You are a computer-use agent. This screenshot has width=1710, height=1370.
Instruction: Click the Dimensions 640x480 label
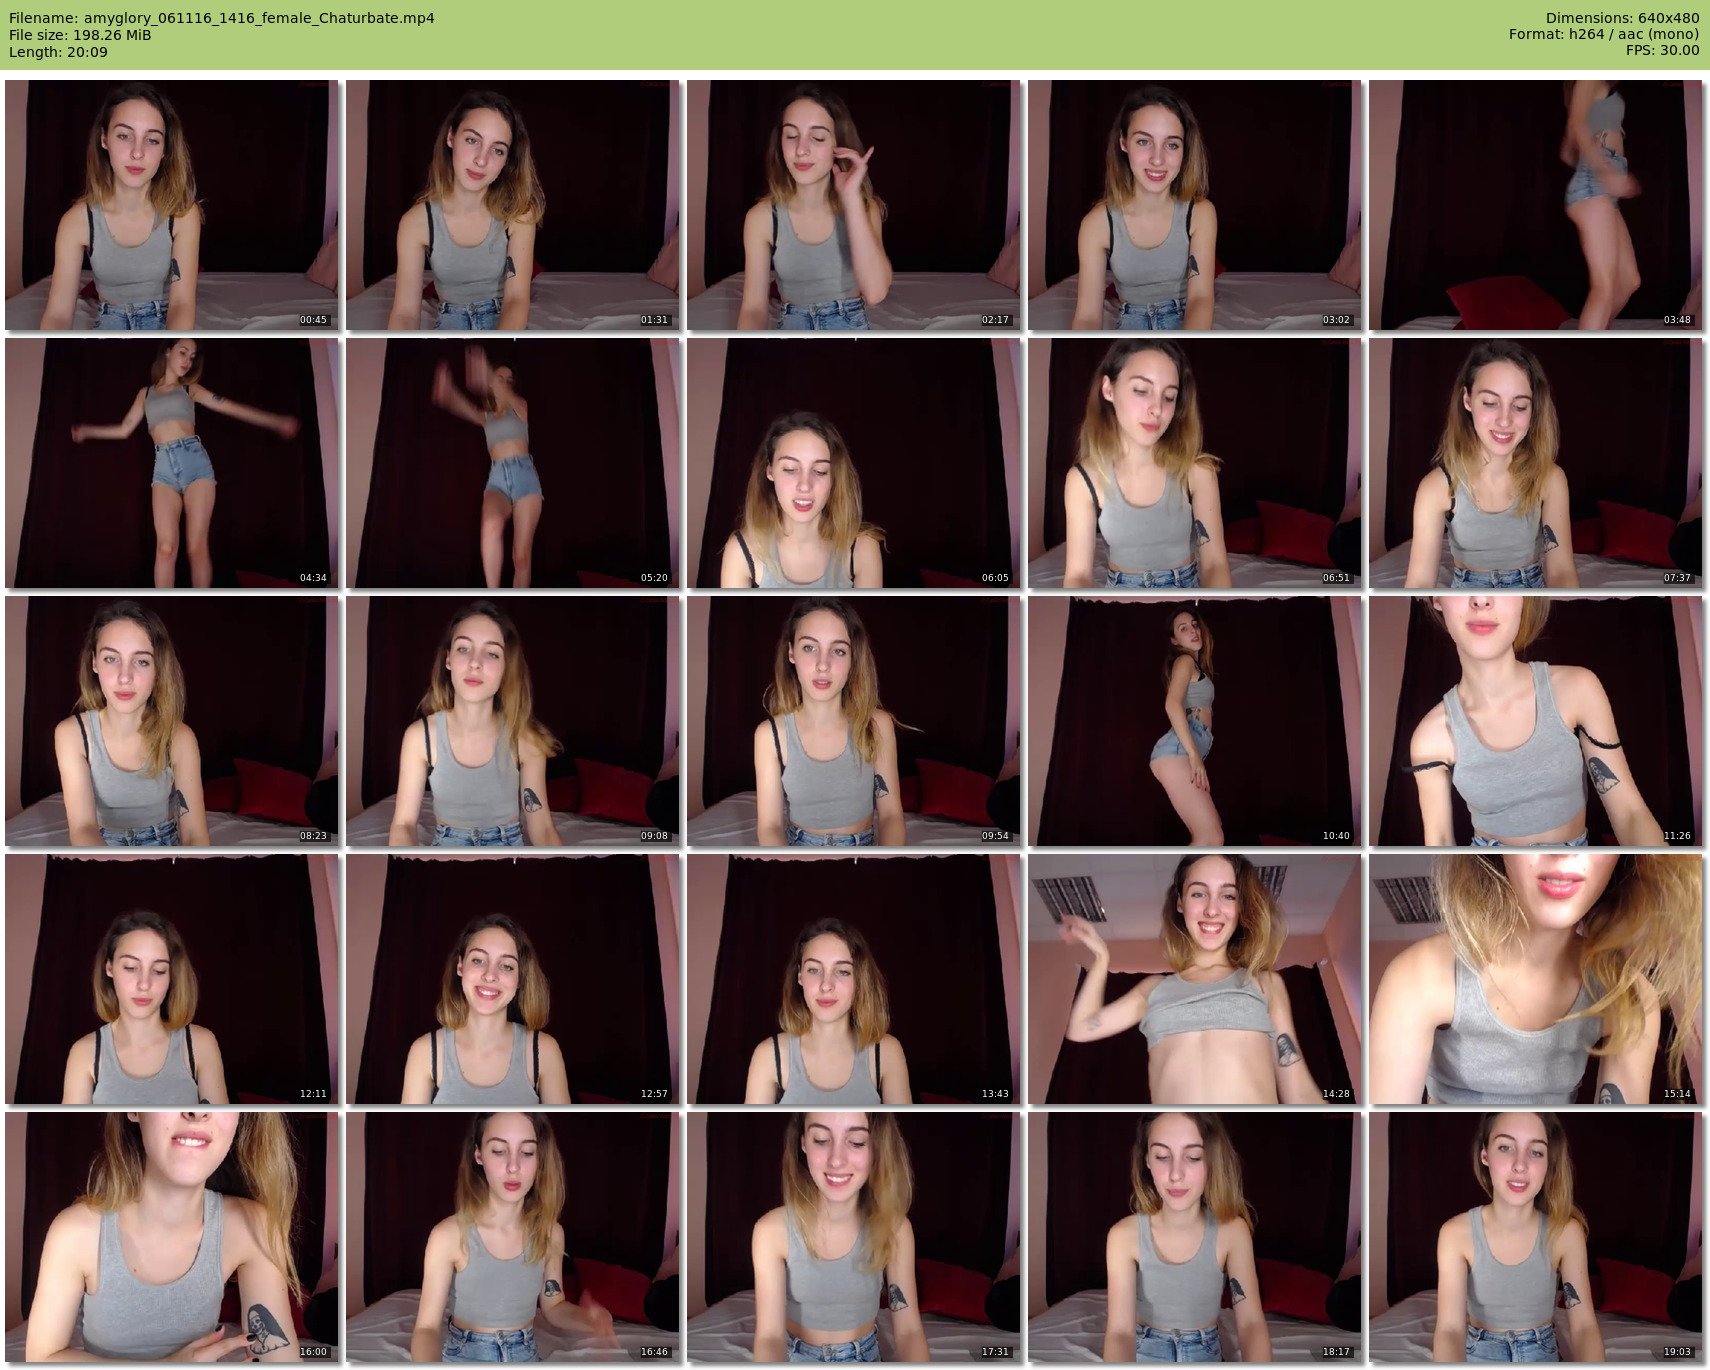click(x=1622, y=18)
